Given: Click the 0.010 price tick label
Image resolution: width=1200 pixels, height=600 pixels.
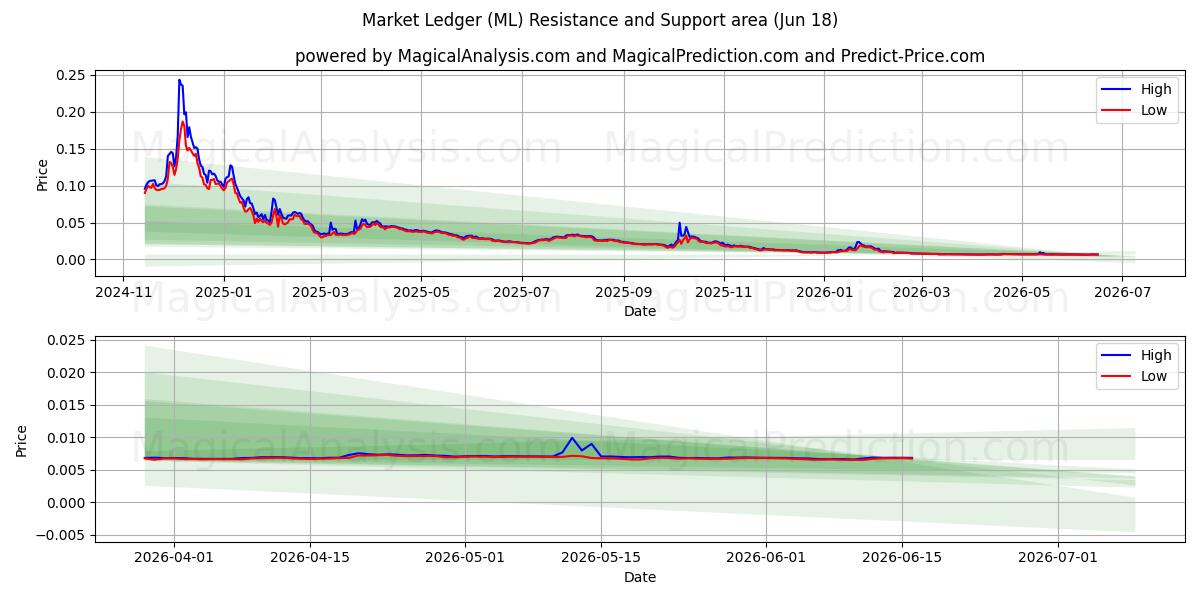Looking at the screenshot, I should coord(66,438).
